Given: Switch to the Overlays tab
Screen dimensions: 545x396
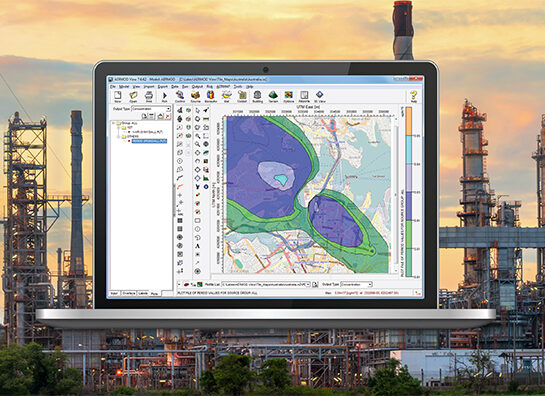Looking at the screenshot, I should pos(129,293).
